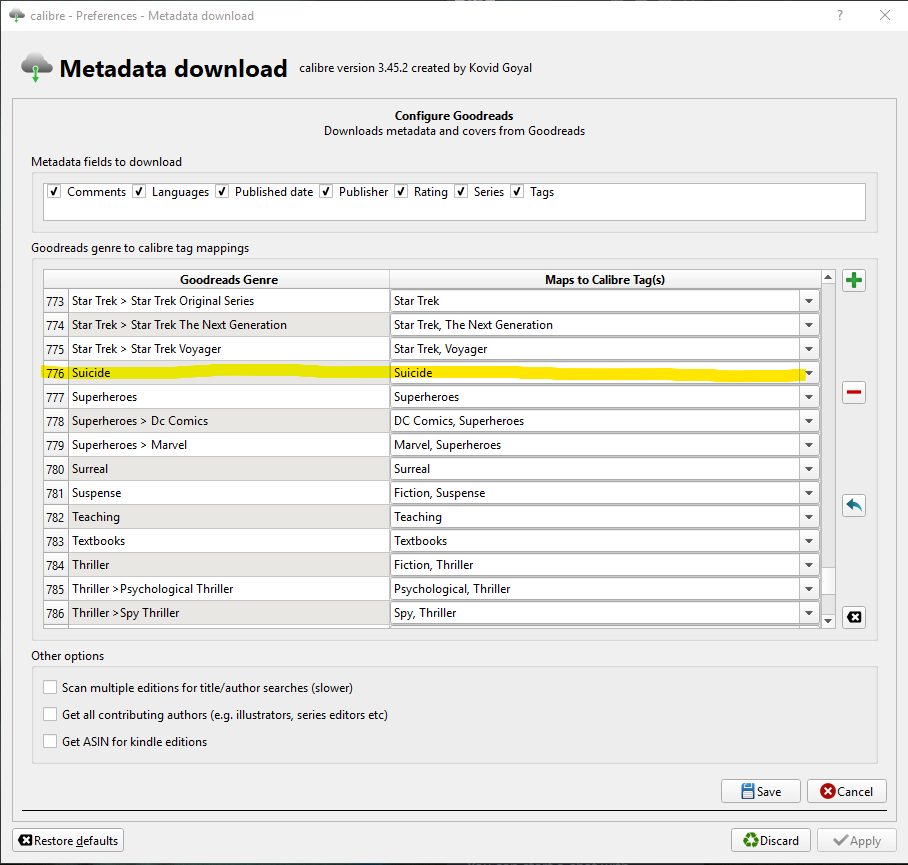Screen dimensions: 908x865
Task: Open dropdown for Psychological, Thriller tags
Action: click(809, 589)
